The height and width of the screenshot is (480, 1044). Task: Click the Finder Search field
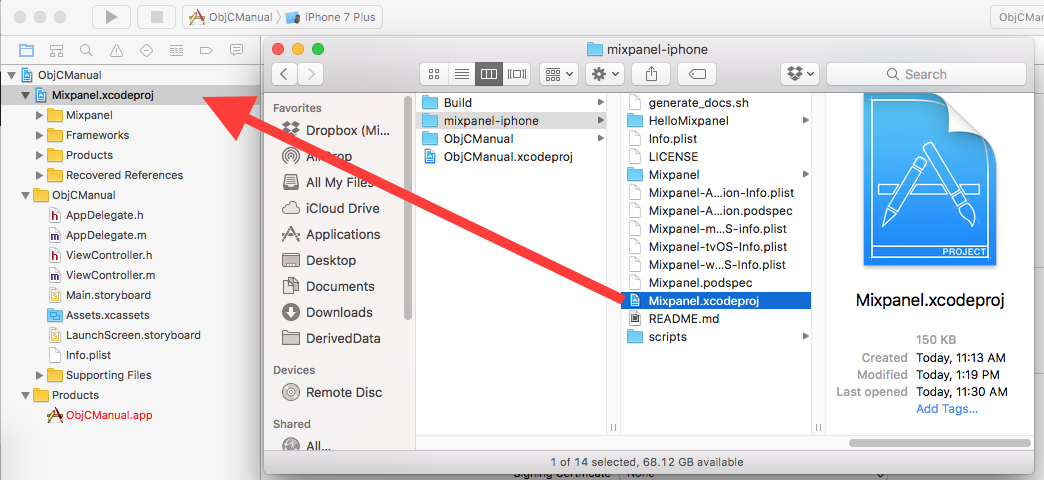pos(926,74)
